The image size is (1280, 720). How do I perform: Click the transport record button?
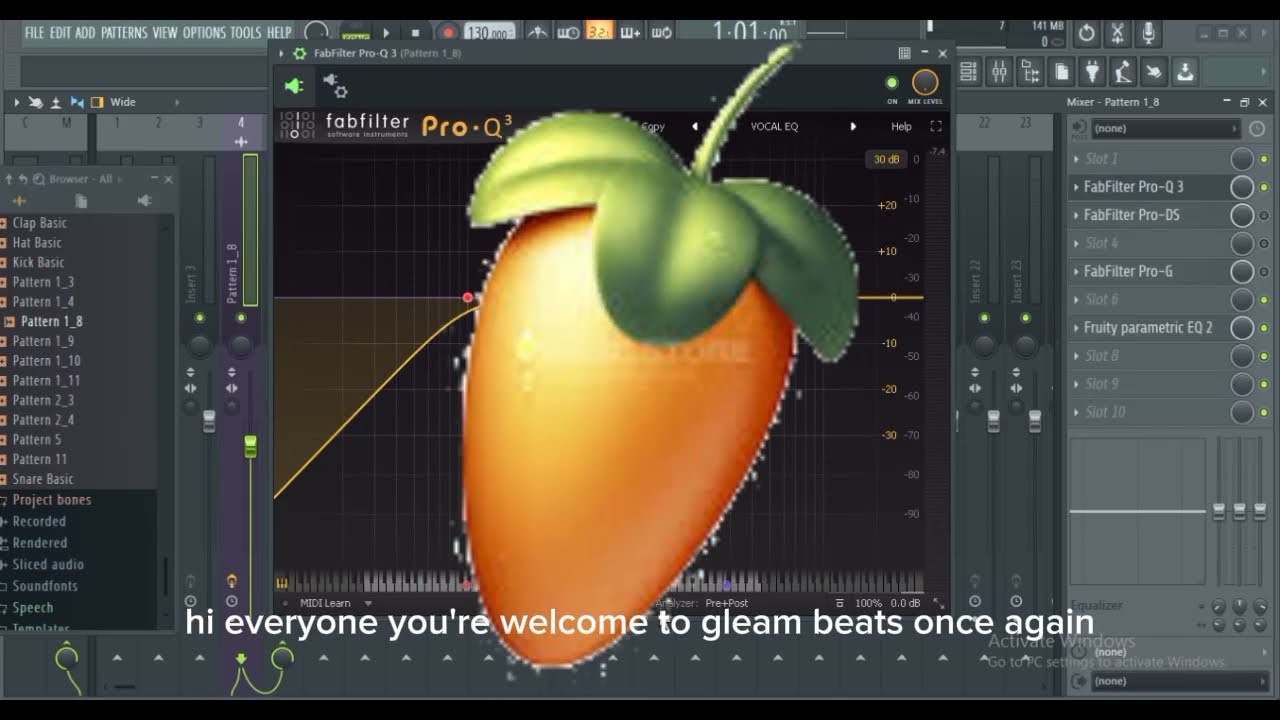point(448,33)
